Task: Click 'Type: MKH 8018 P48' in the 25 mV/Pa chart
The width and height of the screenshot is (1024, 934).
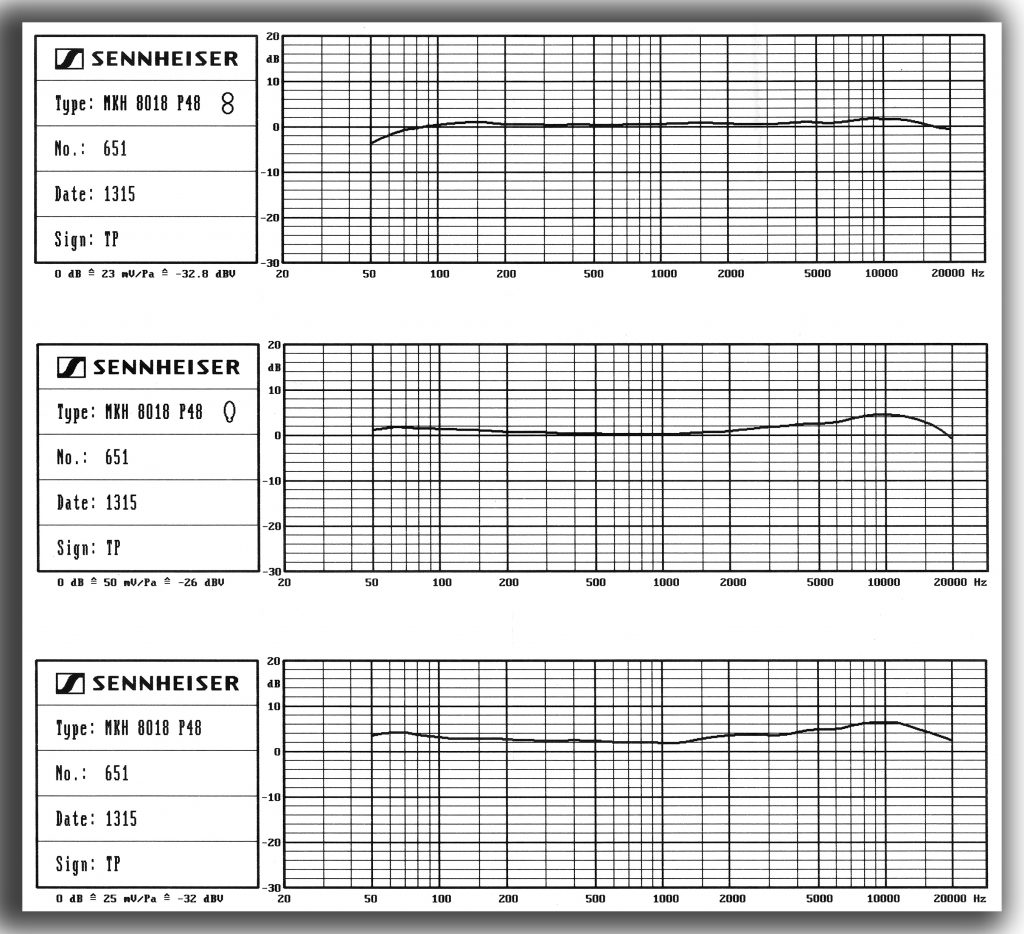Action: [129, 728]
